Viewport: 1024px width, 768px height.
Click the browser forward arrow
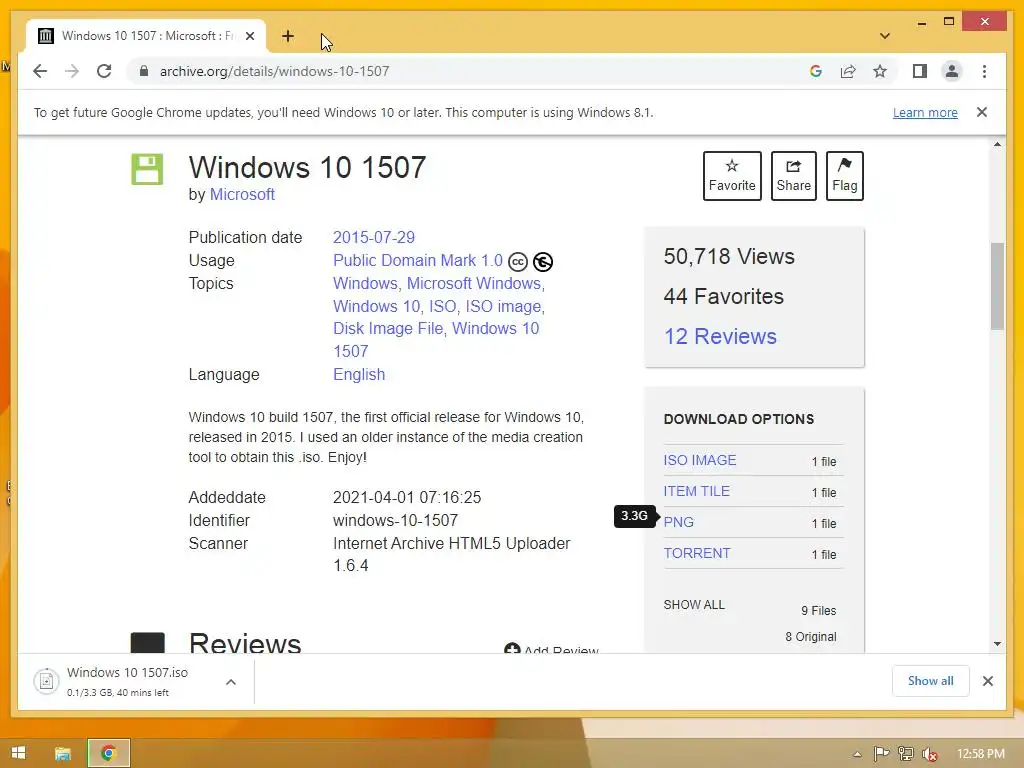(72, 71)
